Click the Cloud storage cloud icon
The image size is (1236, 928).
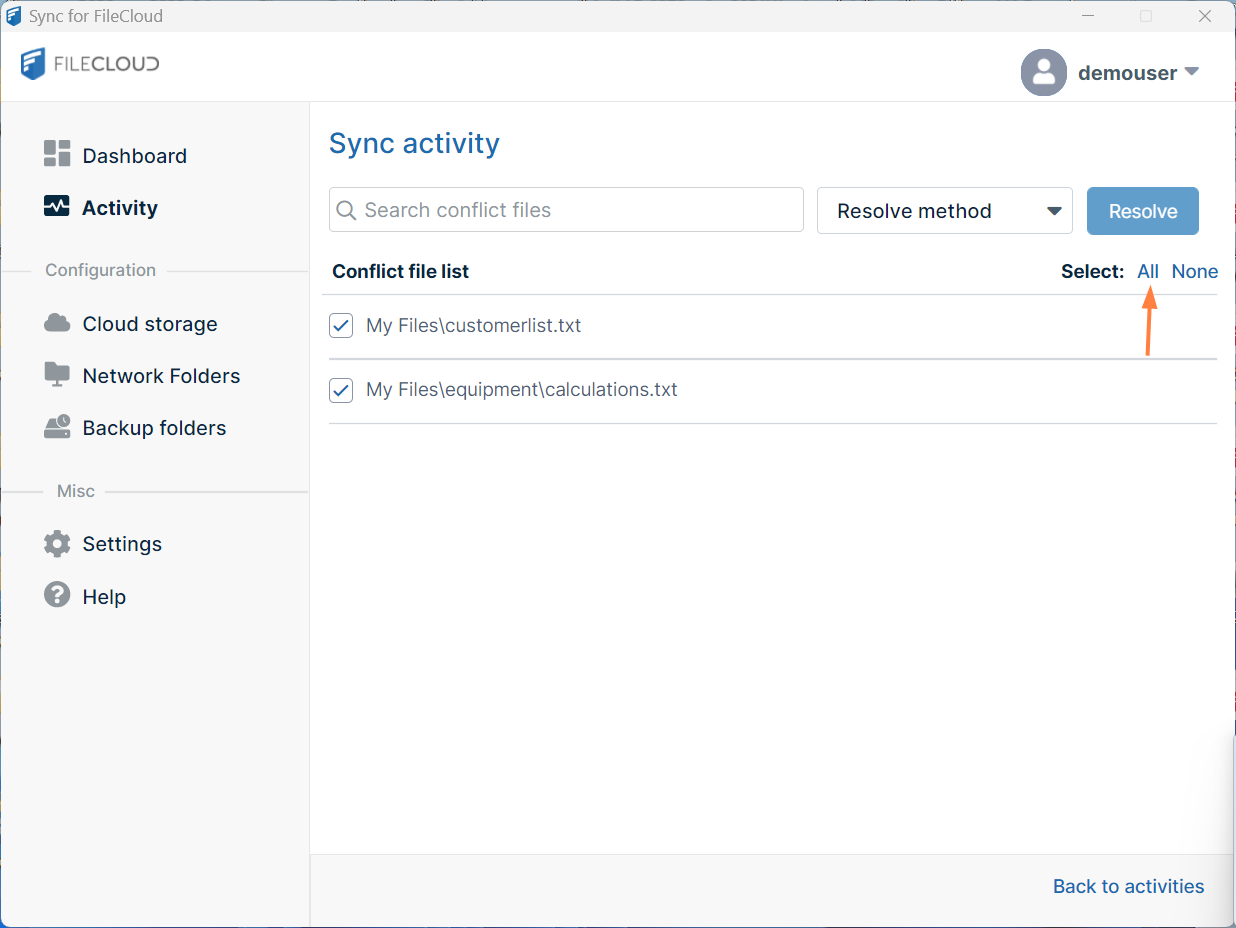(x=57, y=322)
